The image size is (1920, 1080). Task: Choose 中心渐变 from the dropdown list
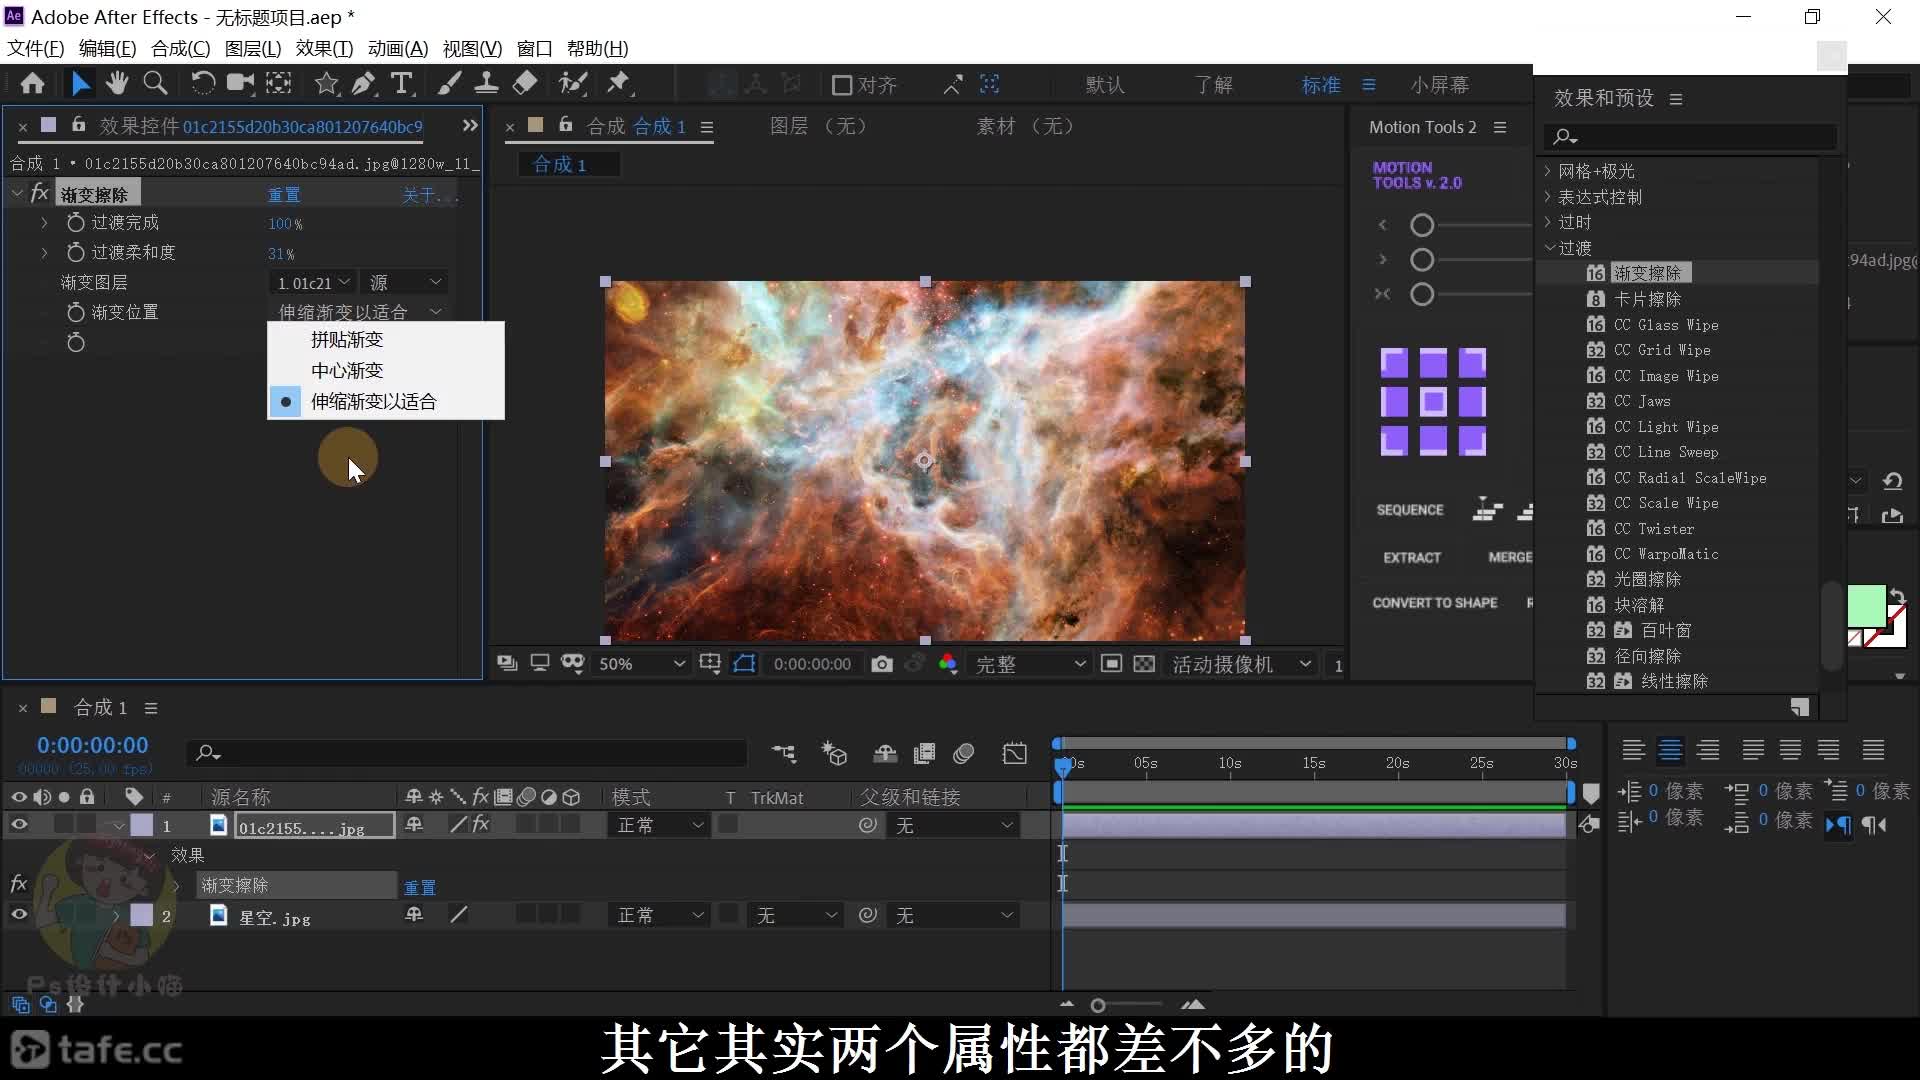[386, 371]
